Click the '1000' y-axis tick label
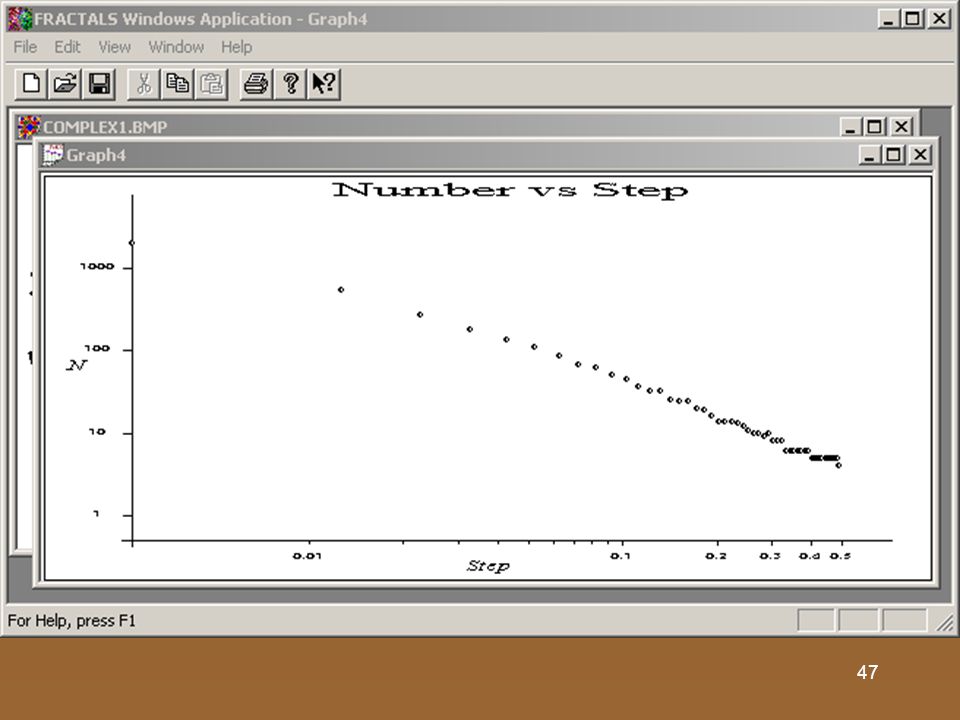The image size is (960, 720). [x=97, y=266]
